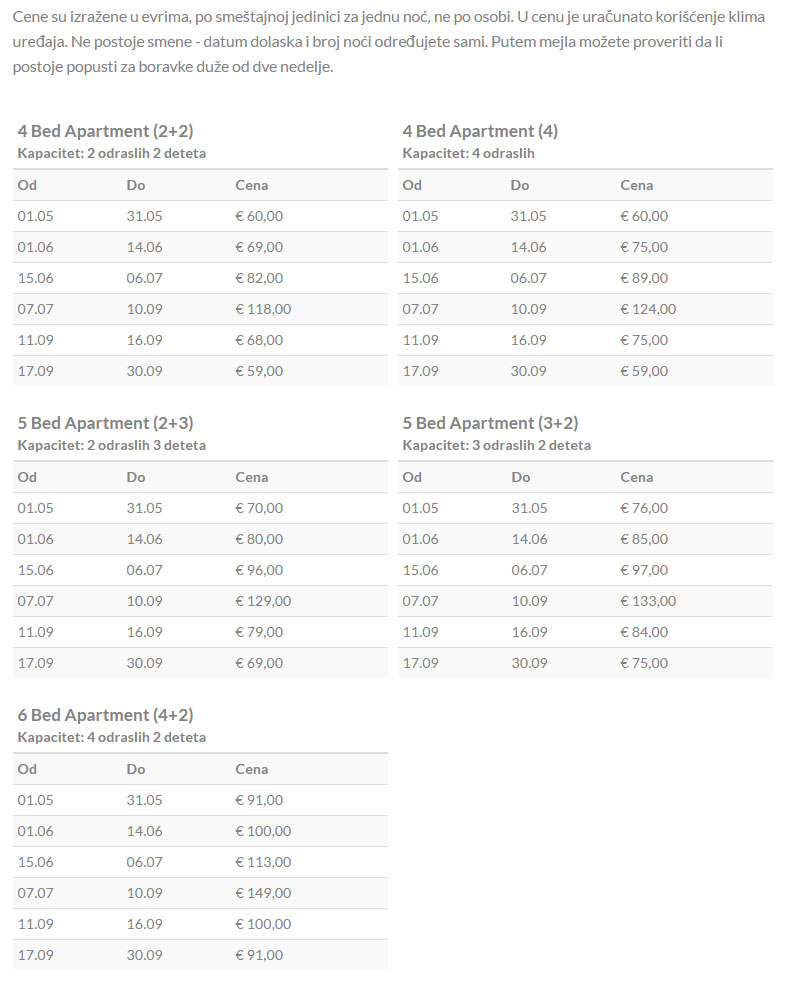Select the € 149,00 price entry
The height and width of the screenshot is (984, 788).
263,893
